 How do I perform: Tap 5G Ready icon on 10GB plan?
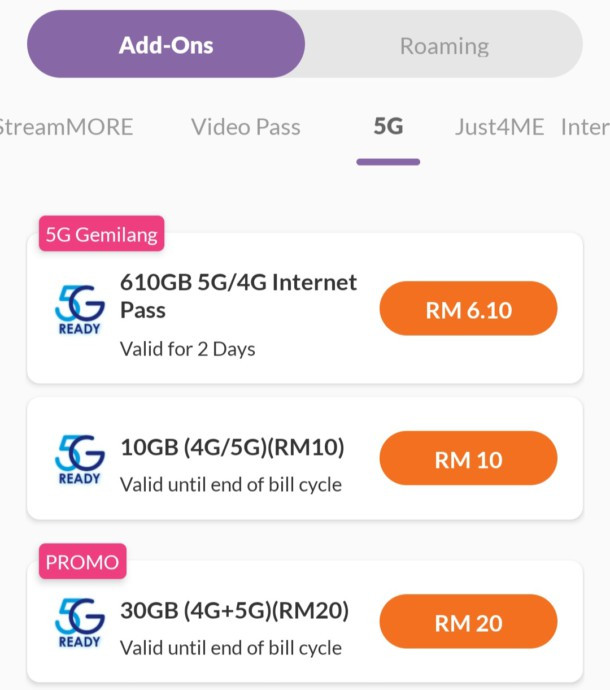[79, 459]
